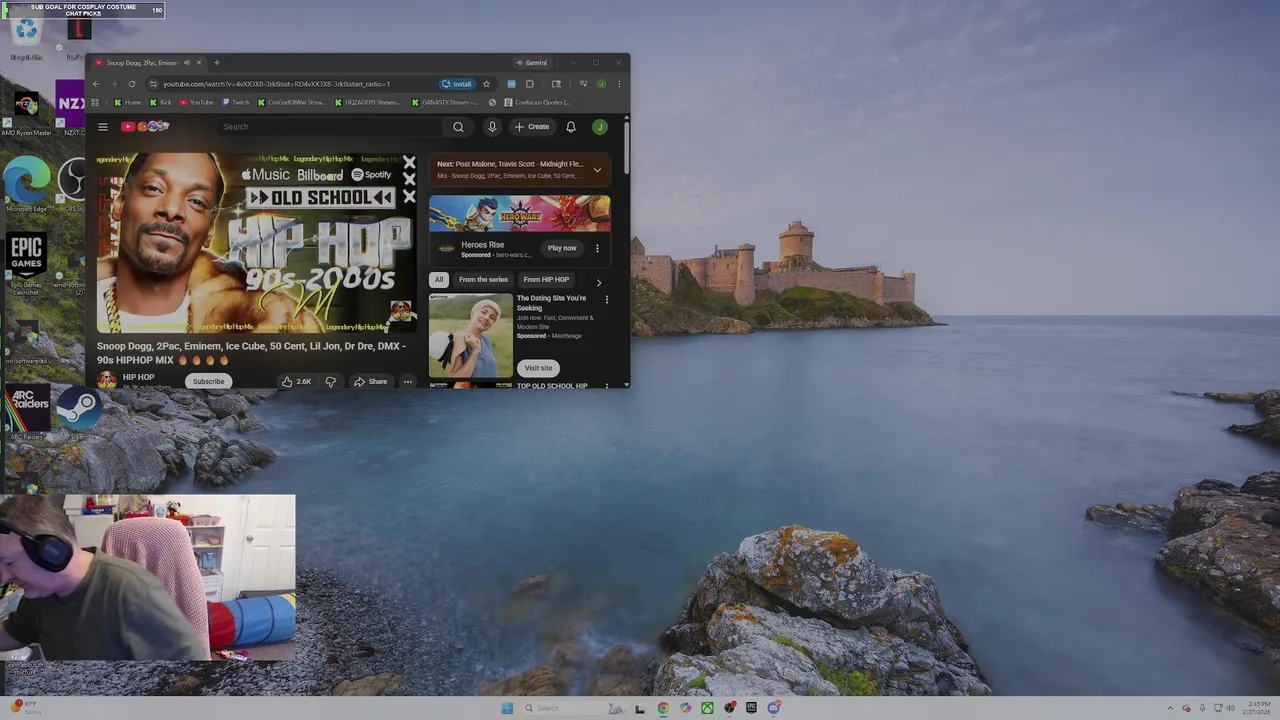Click the Chrome address bar URL
Image resolution: width=1280 pixels, height=720 pixels.
click(x=277, y=84)
